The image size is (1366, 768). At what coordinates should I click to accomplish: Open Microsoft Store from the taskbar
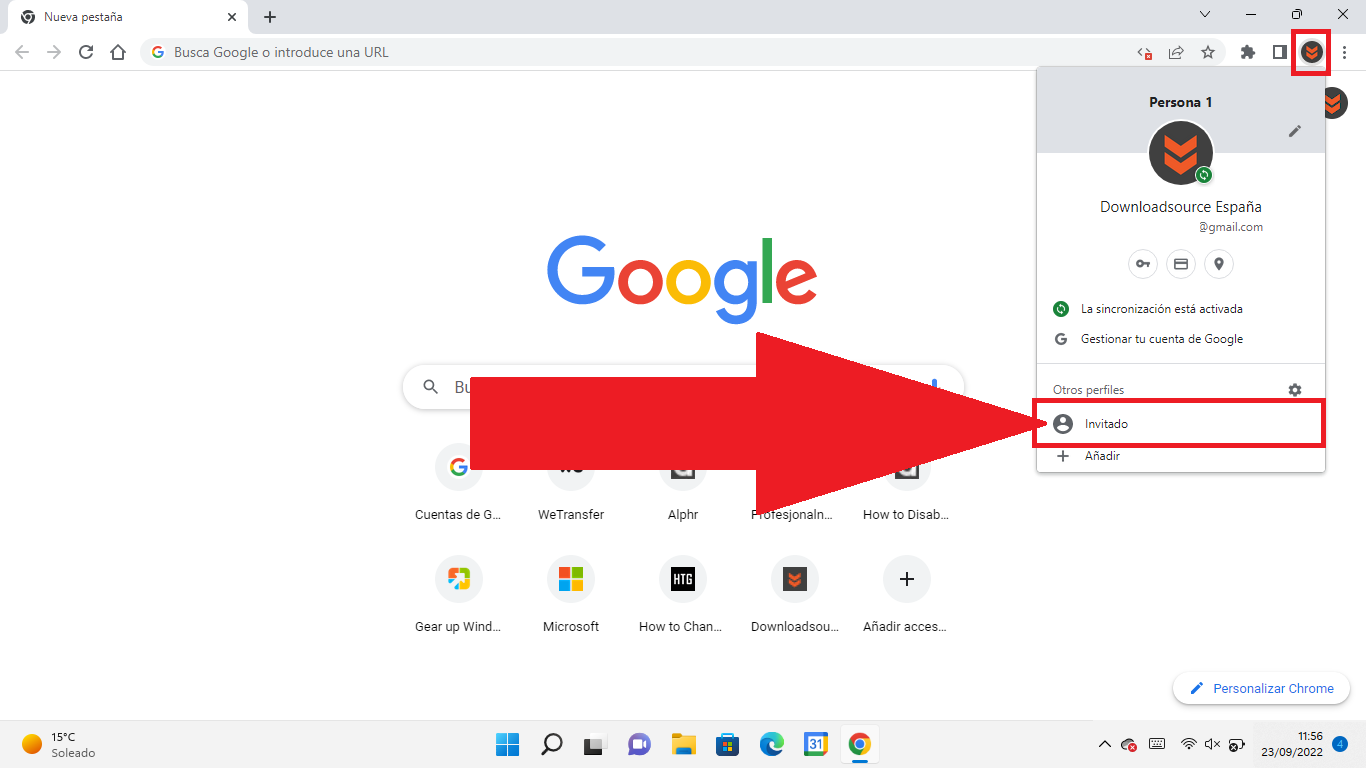point(727,744)
